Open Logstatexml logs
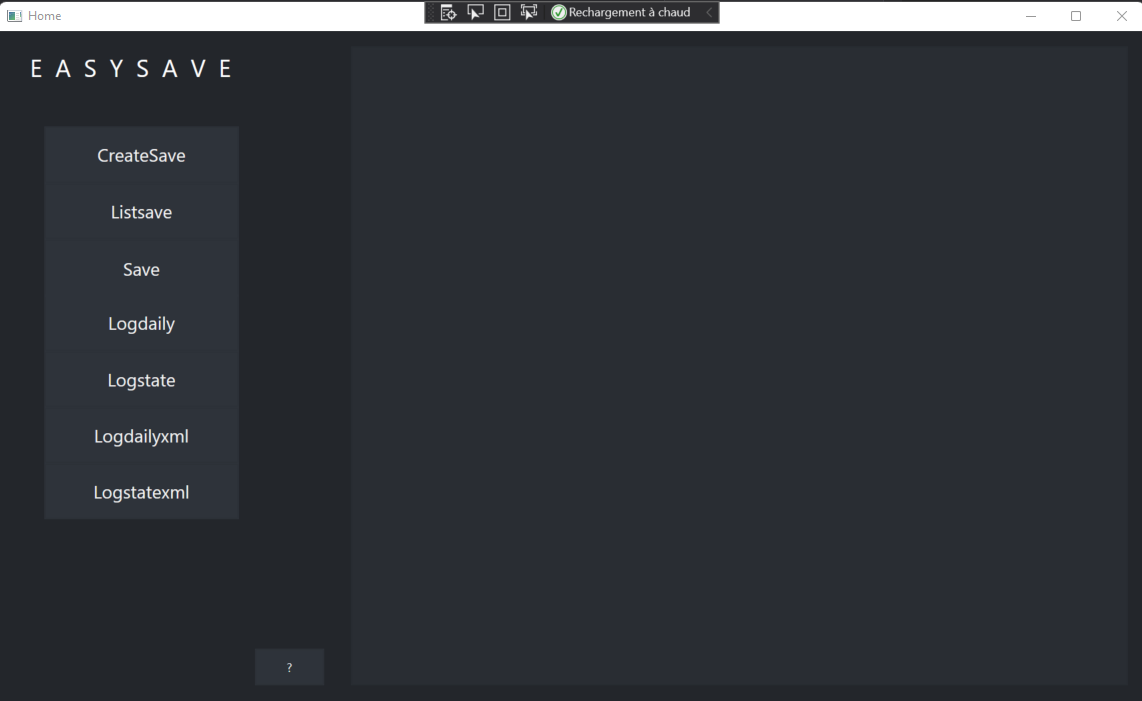Image resolution: width=1142 pixels, height=701 pixels. tap(141, 492)
